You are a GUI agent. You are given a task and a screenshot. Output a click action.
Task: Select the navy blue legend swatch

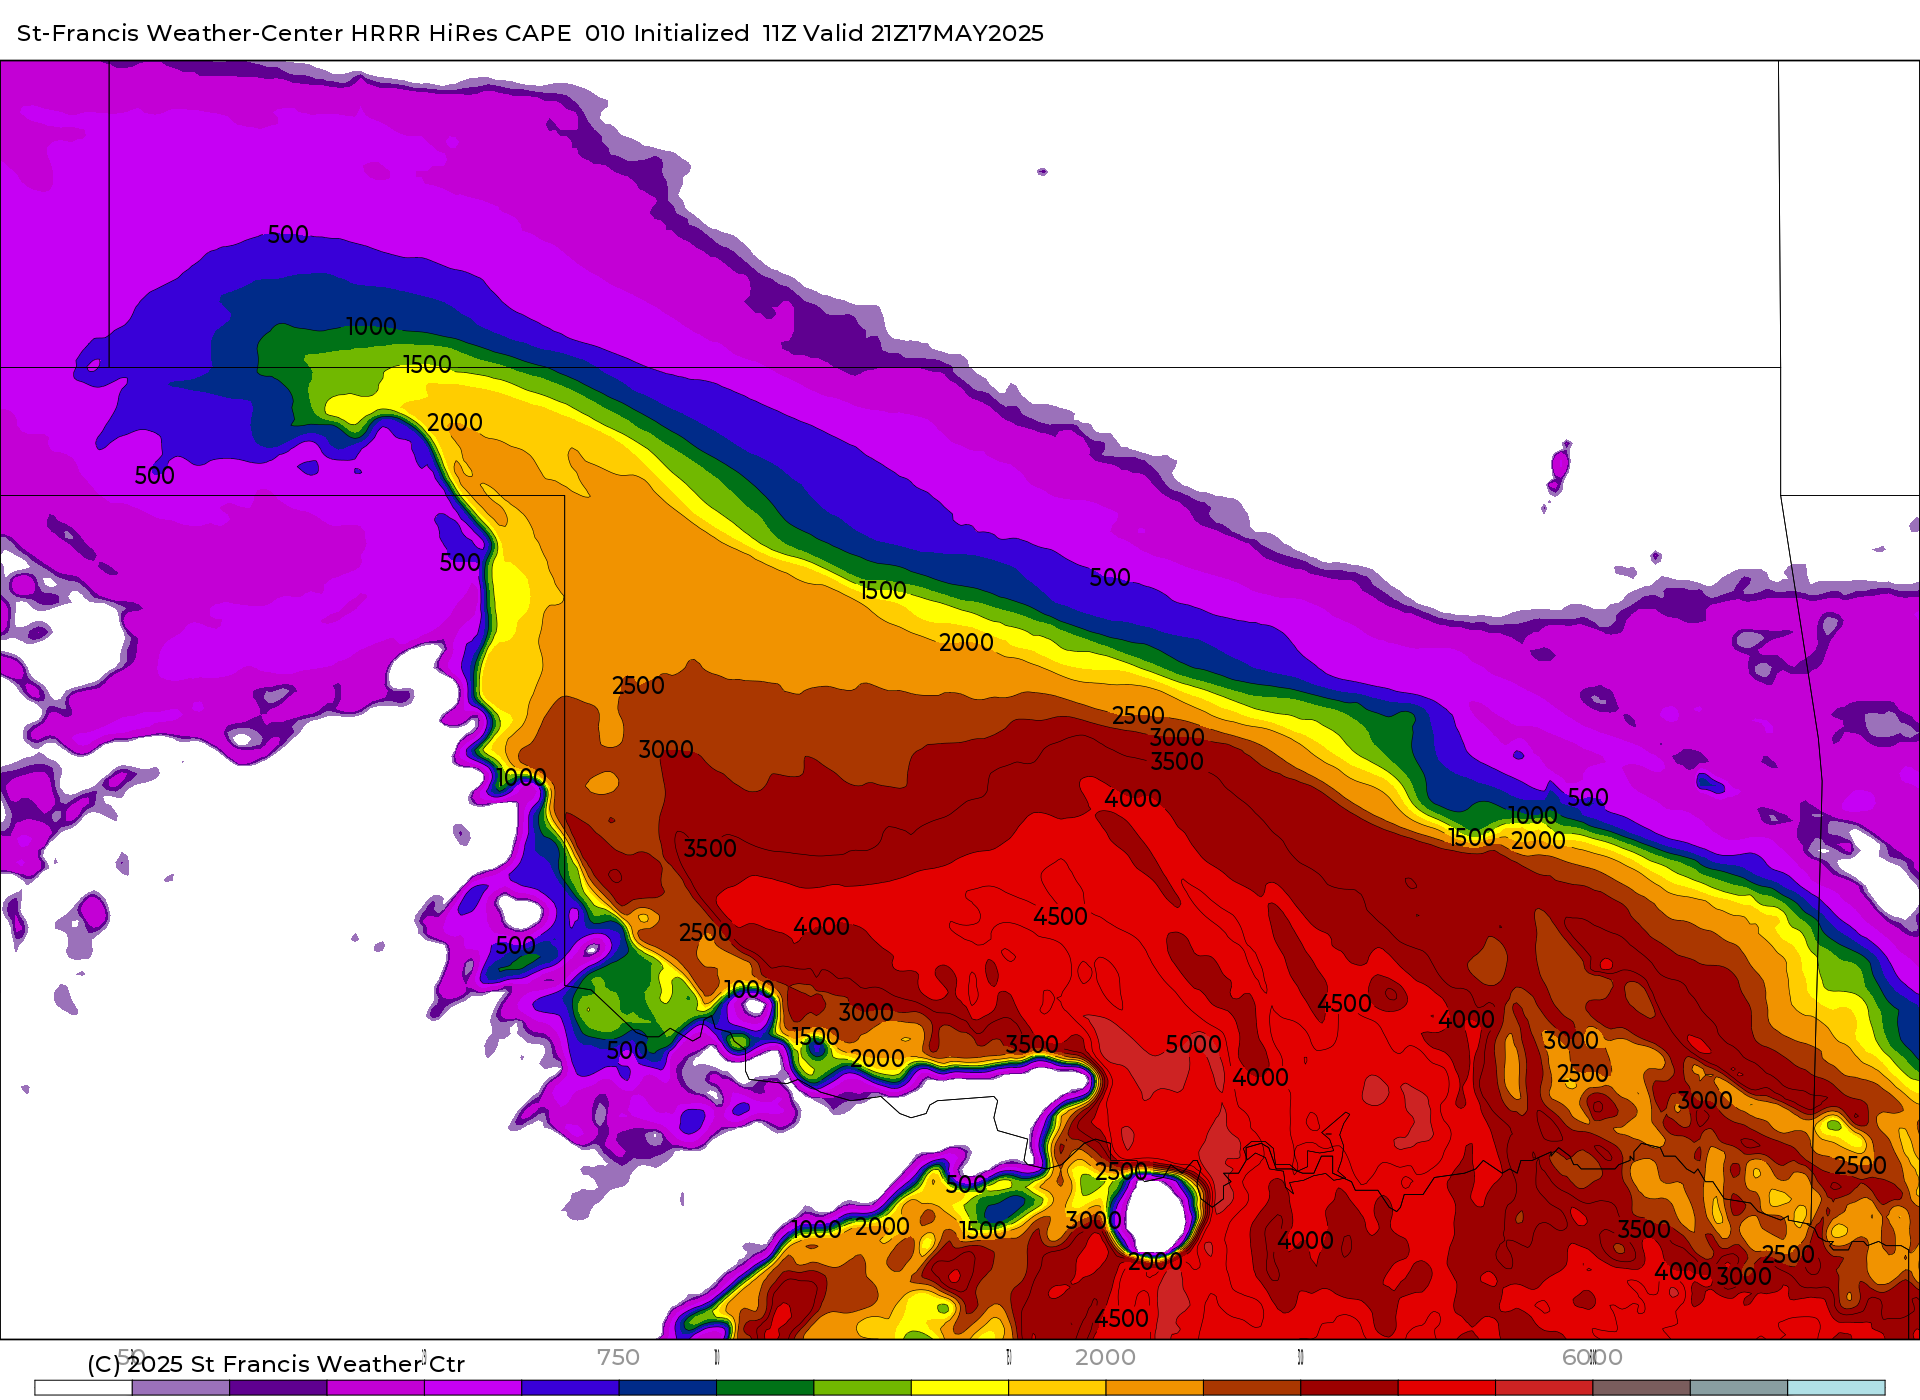667,1388
